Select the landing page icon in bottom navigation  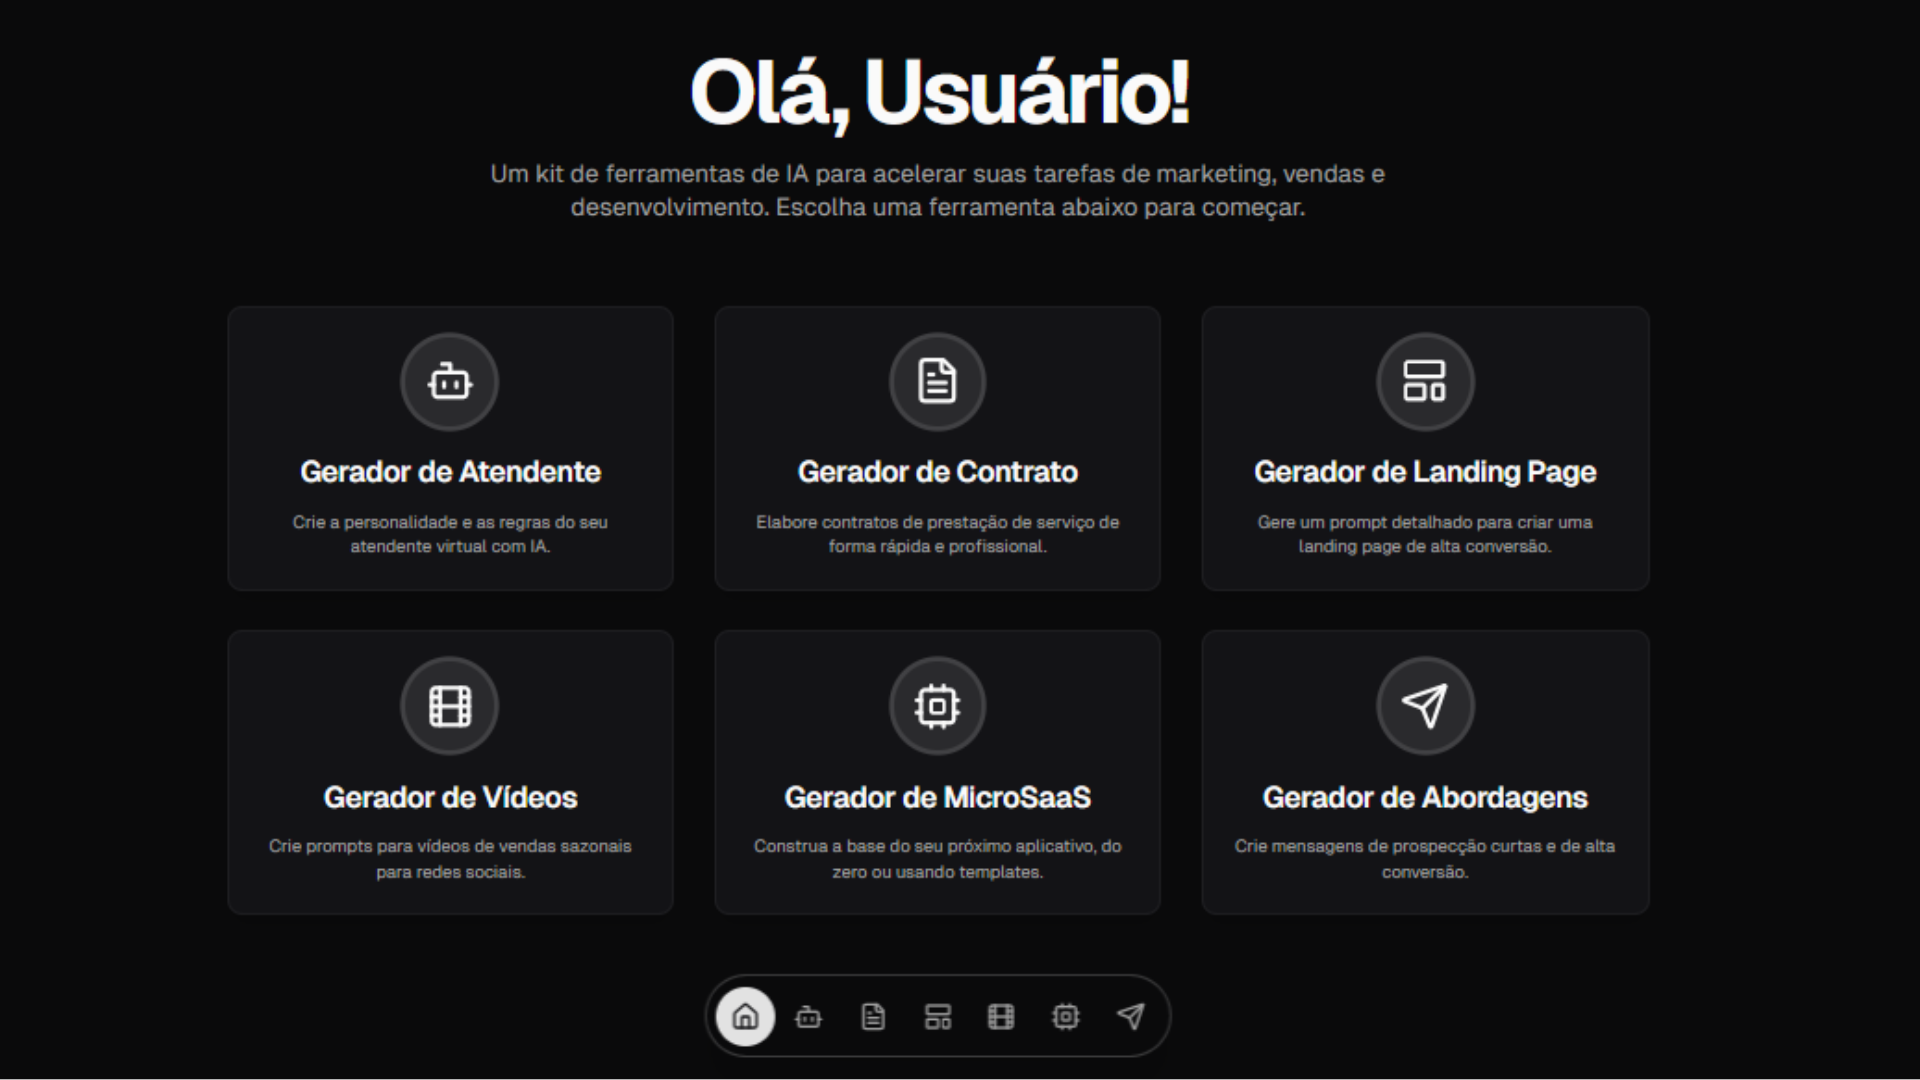click(937, 1016)
